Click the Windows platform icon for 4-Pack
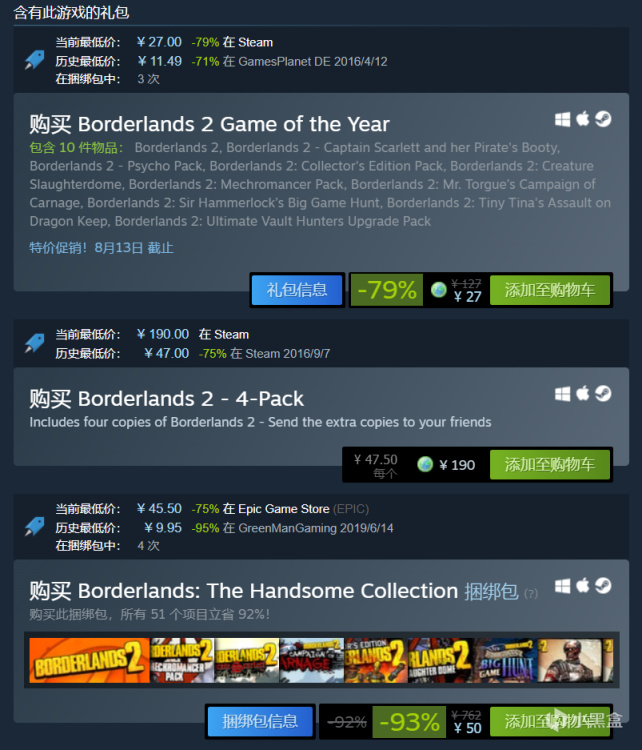 point(563,394)
